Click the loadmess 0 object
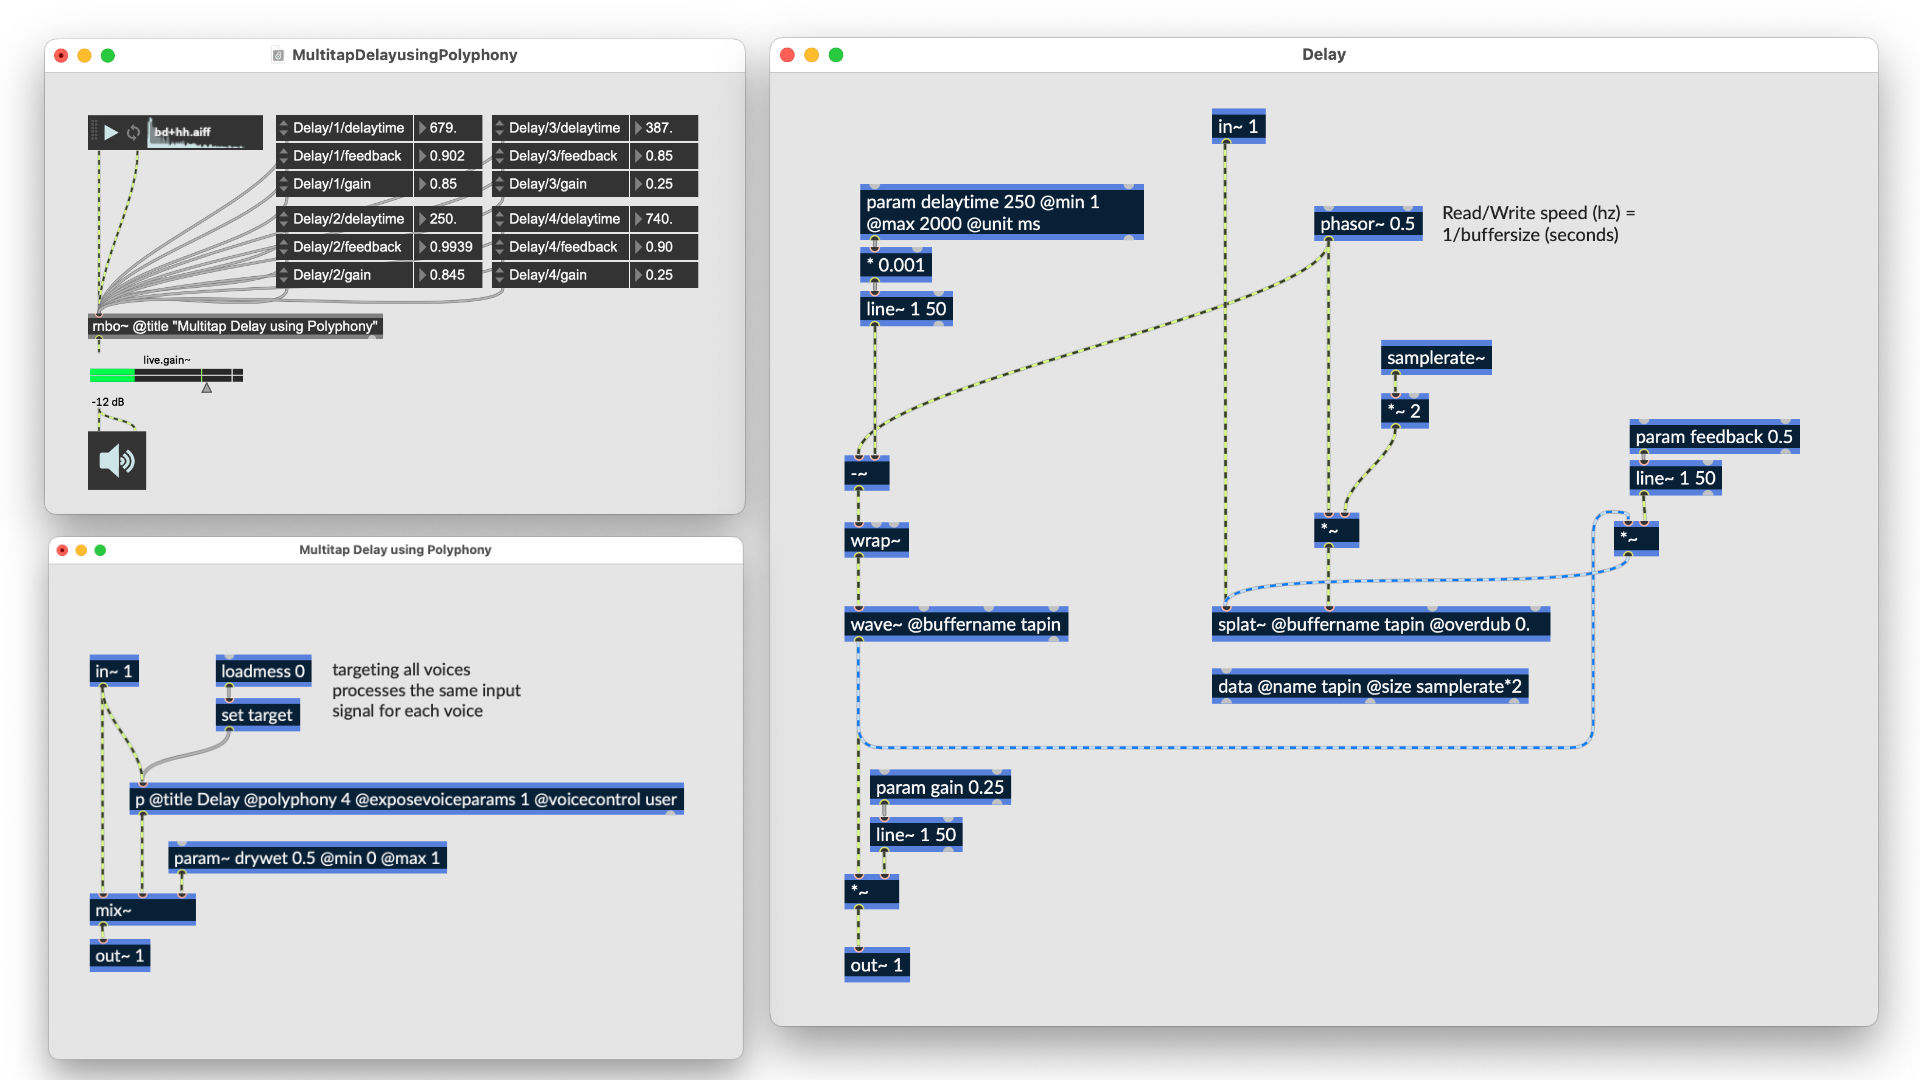 coord(263,671)
